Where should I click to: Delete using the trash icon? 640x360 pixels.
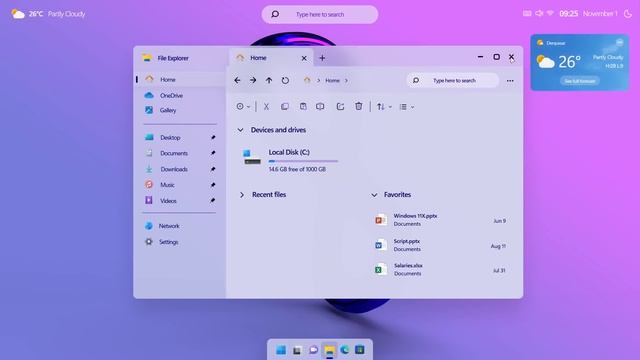(358, 106)
